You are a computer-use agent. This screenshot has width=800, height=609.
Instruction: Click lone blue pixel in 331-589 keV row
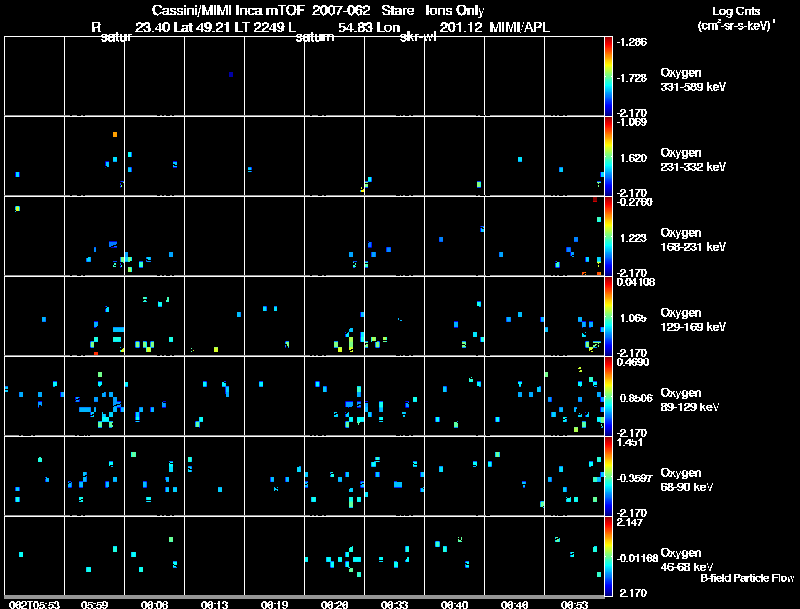[x=231, y=74]
